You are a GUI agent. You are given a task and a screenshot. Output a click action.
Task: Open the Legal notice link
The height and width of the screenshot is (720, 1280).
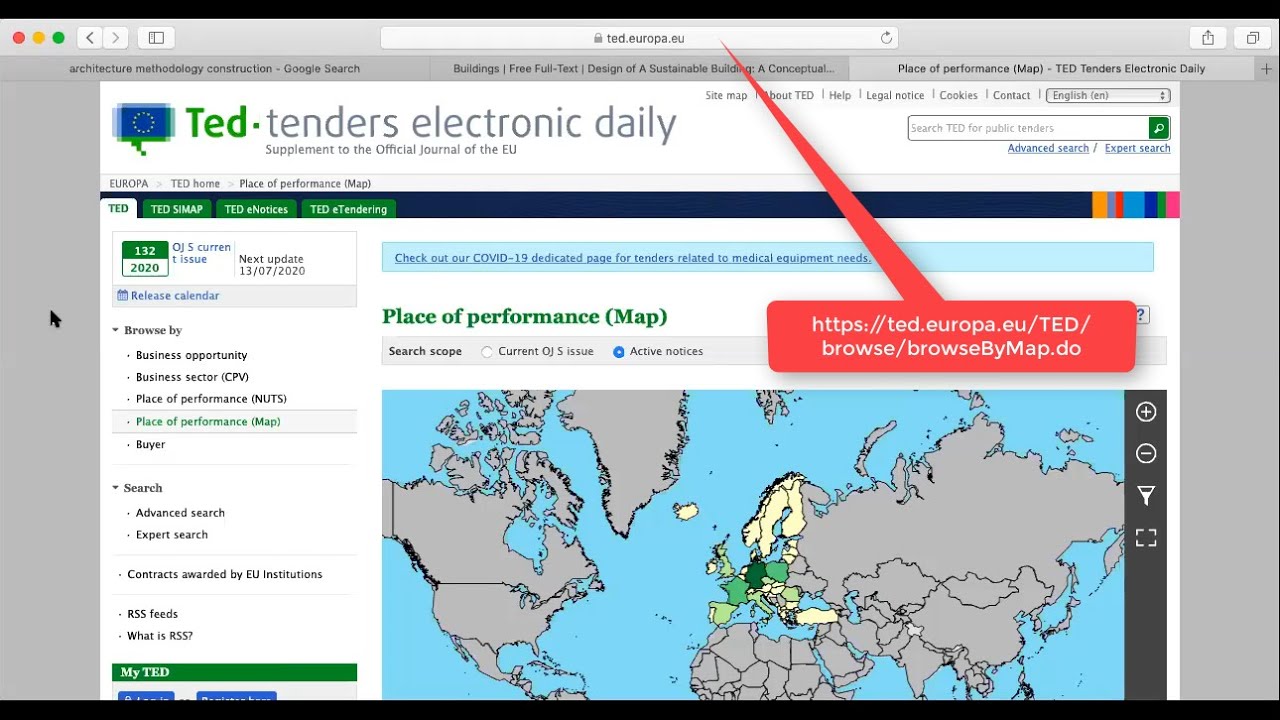tap(895, 96)
